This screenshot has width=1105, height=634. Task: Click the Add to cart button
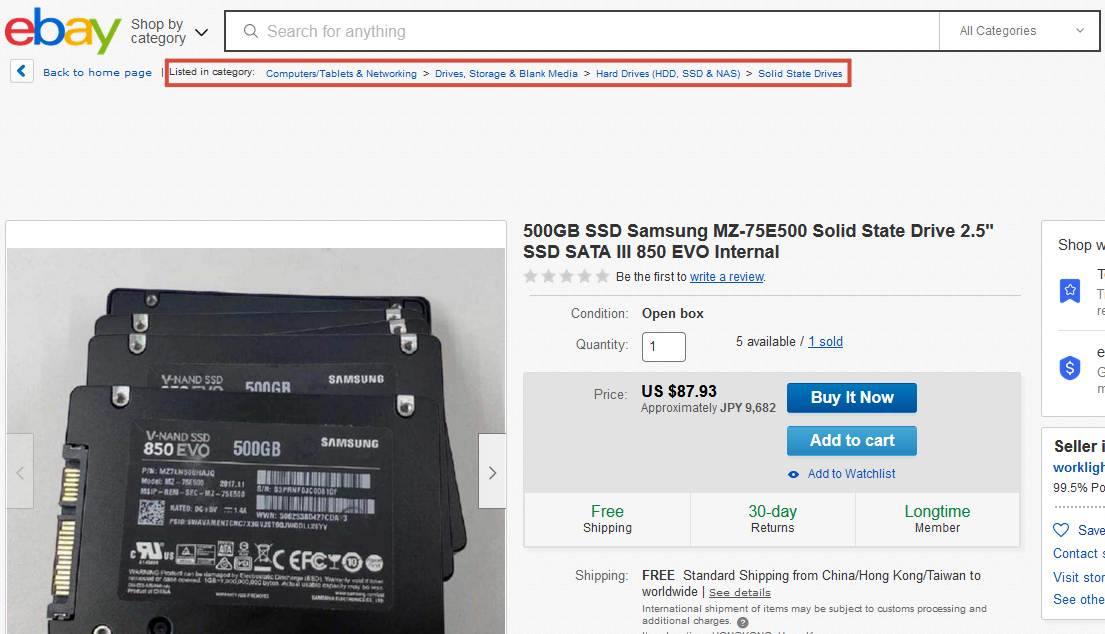coord(851,440)
